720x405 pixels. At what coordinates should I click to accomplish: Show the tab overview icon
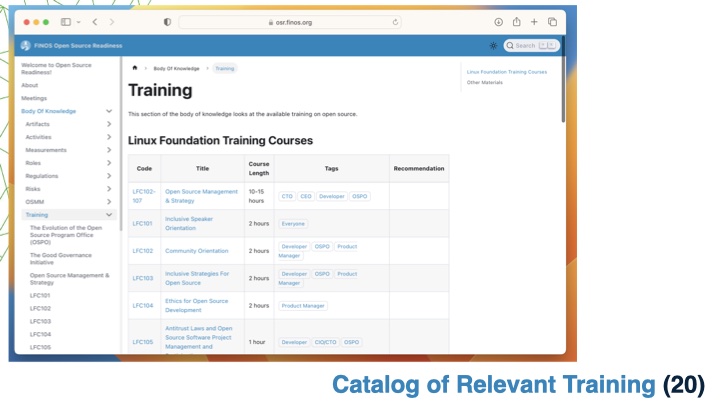click(552, 22)
